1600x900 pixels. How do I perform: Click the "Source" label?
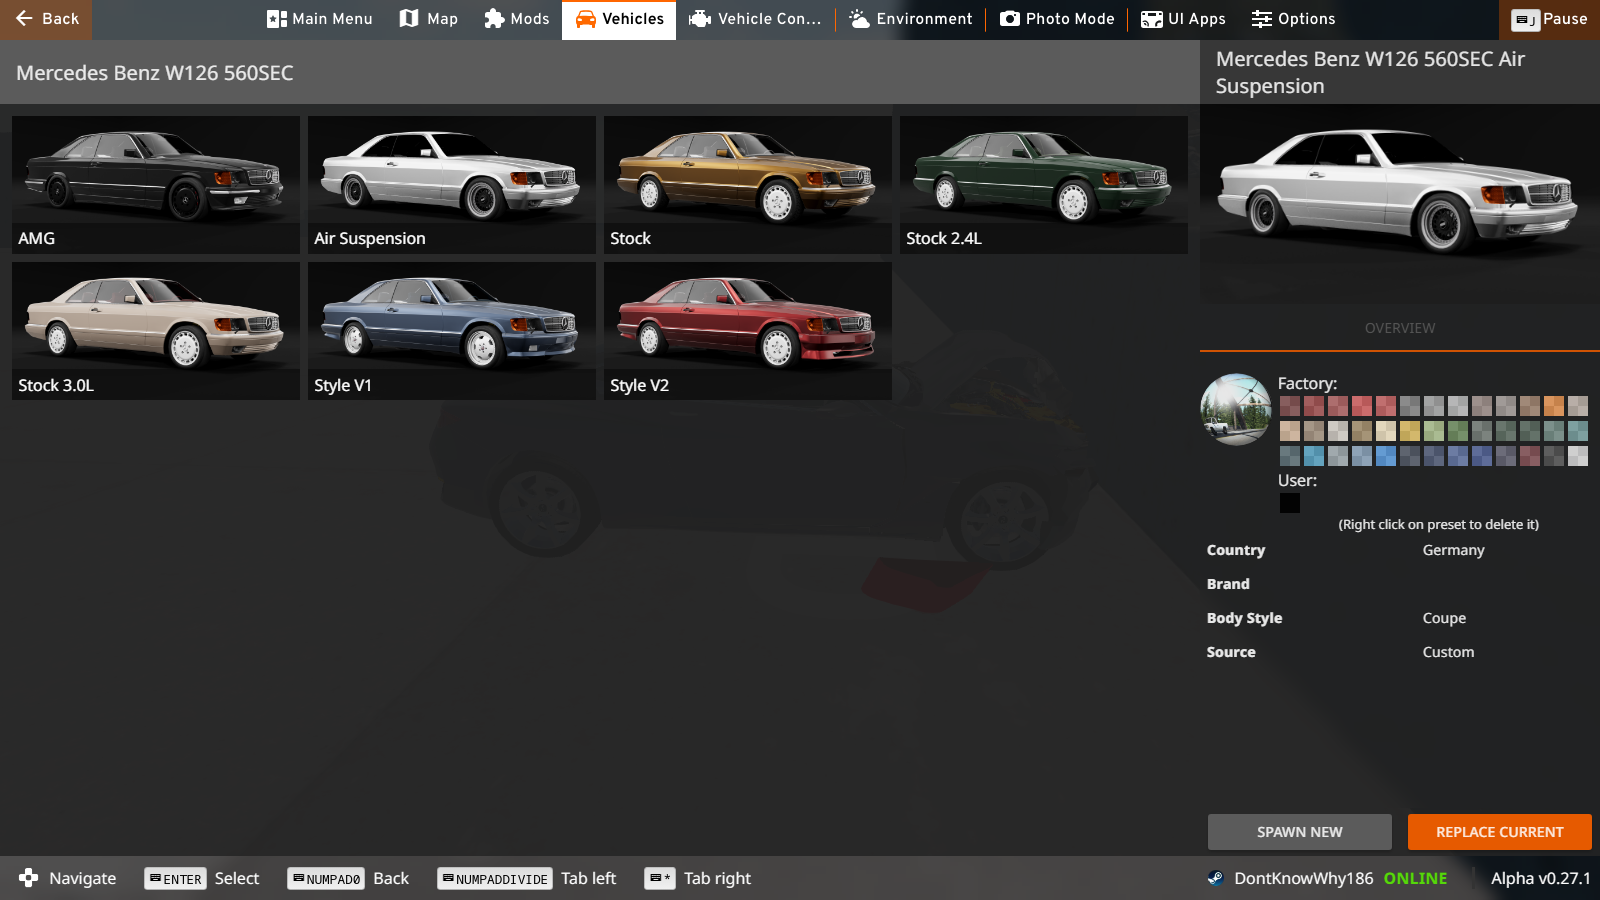[x=1231, y=652]
